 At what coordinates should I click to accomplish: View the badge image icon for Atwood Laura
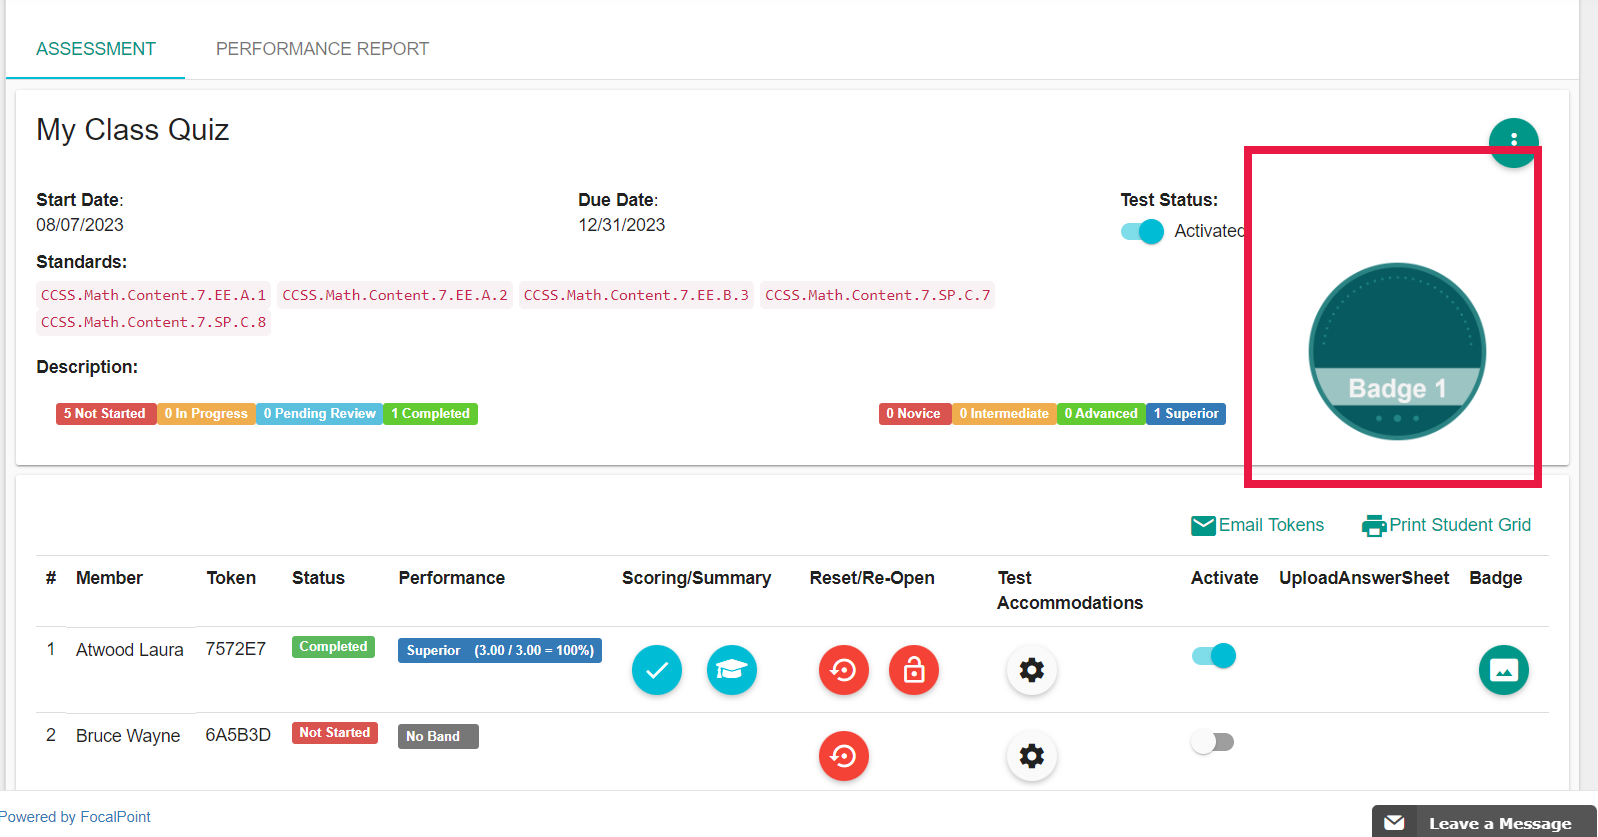[x=1504, y=670]
